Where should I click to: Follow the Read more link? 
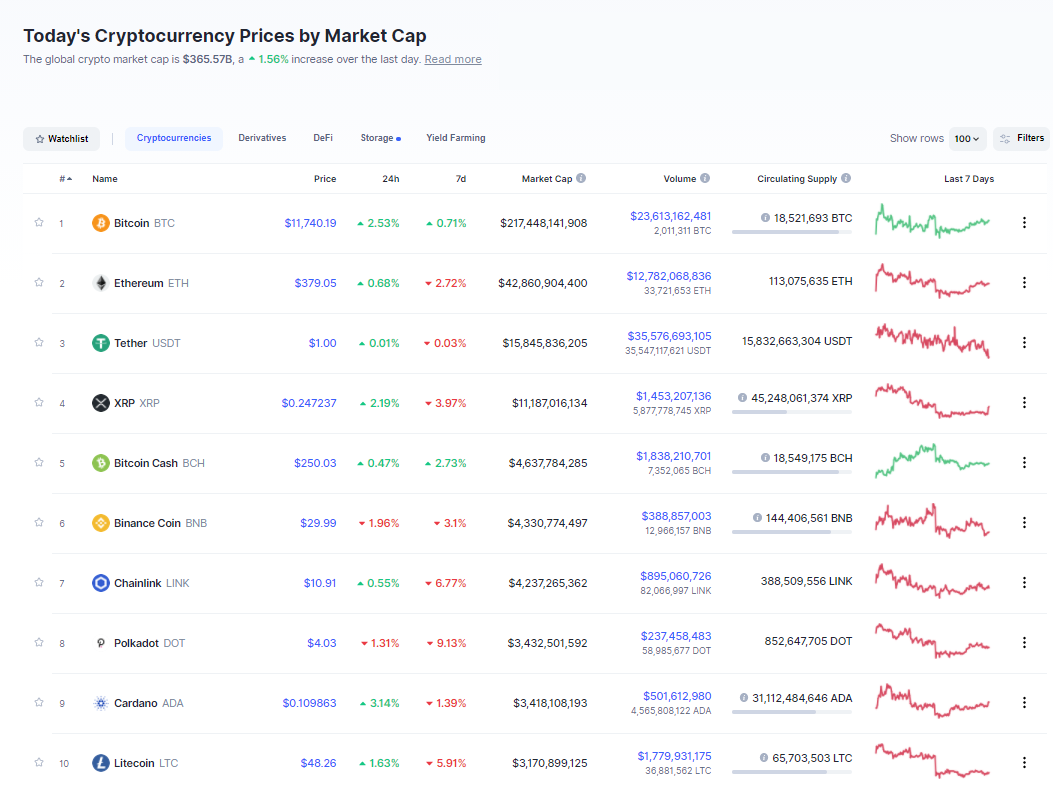[x=453, y=59]
